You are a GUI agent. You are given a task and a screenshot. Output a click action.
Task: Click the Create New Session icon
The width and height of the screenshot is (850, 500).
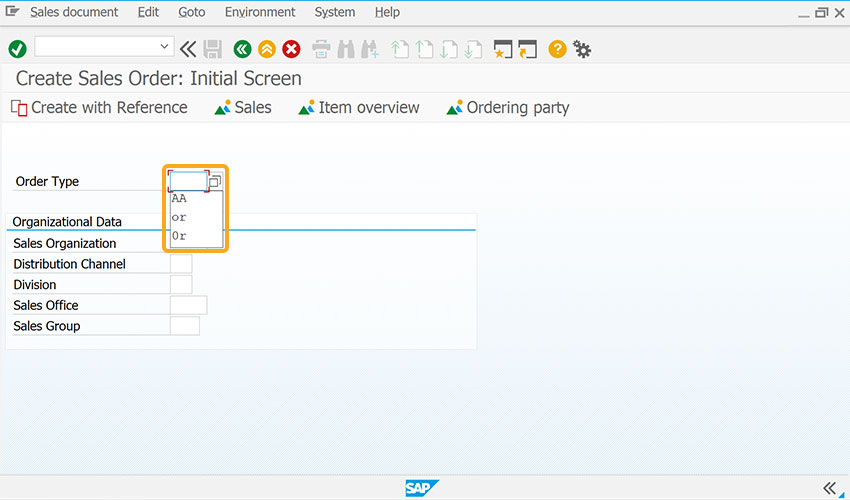(503, 49)
